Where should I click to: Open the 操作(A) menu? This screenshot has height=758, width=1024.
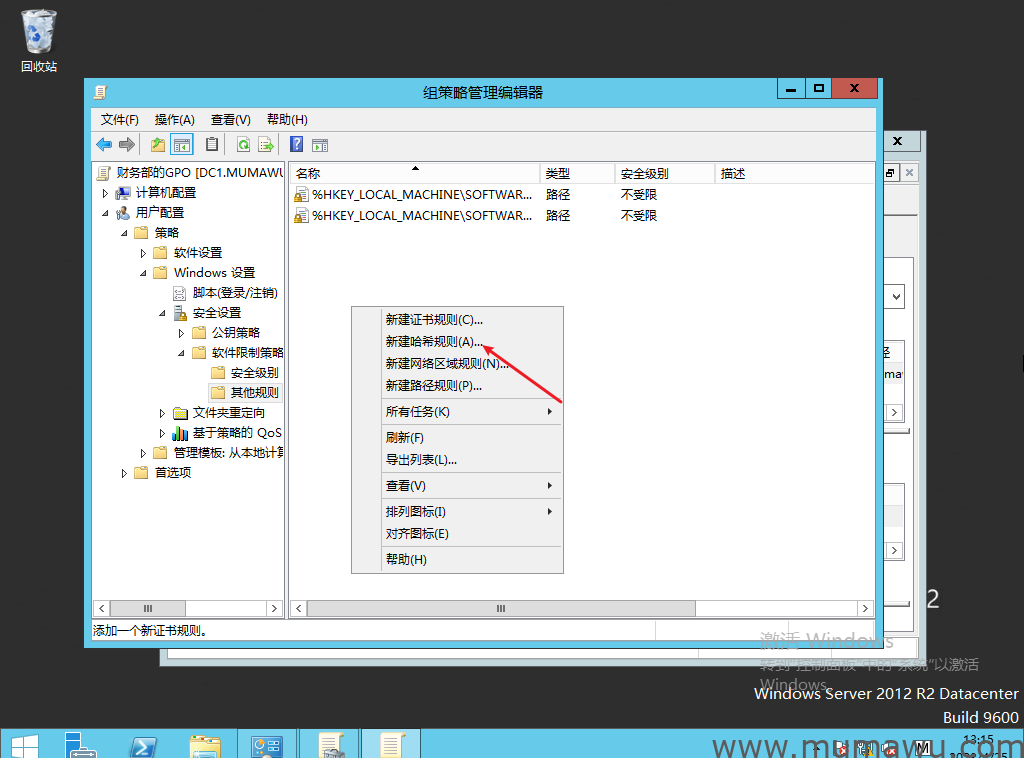pos(174,119)
